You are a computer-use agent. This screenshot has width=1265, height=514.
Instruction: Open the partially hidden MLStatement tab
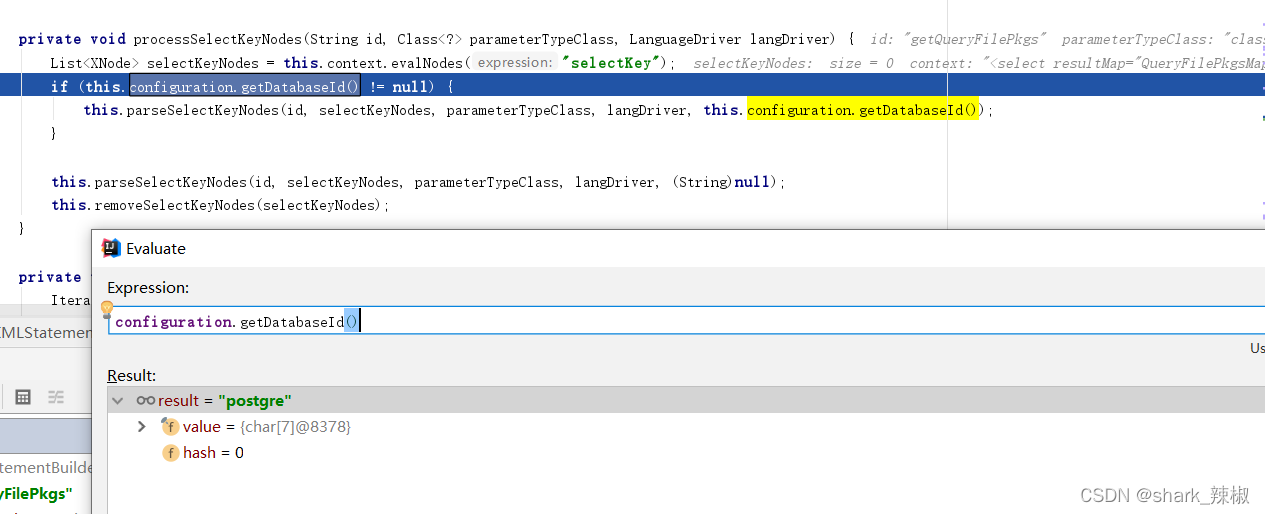[46, 332]
